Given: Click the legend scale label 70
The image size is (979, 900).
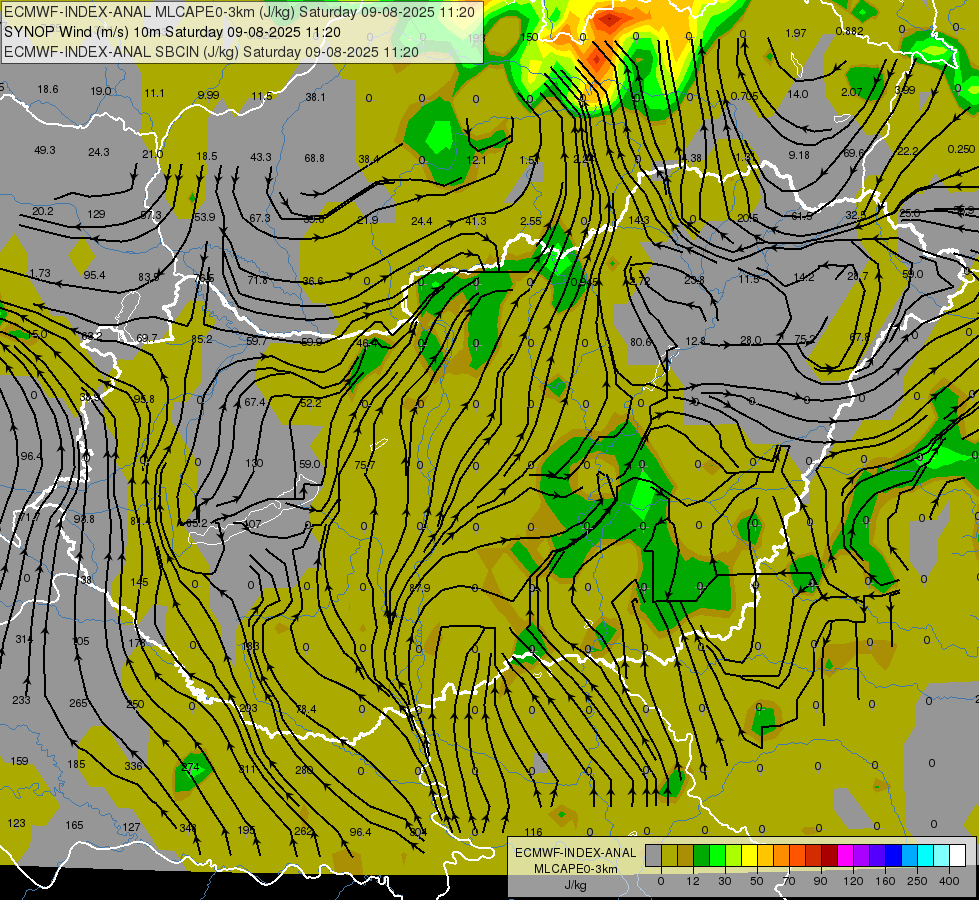Looking at the screenshot, I should point(789,881).
